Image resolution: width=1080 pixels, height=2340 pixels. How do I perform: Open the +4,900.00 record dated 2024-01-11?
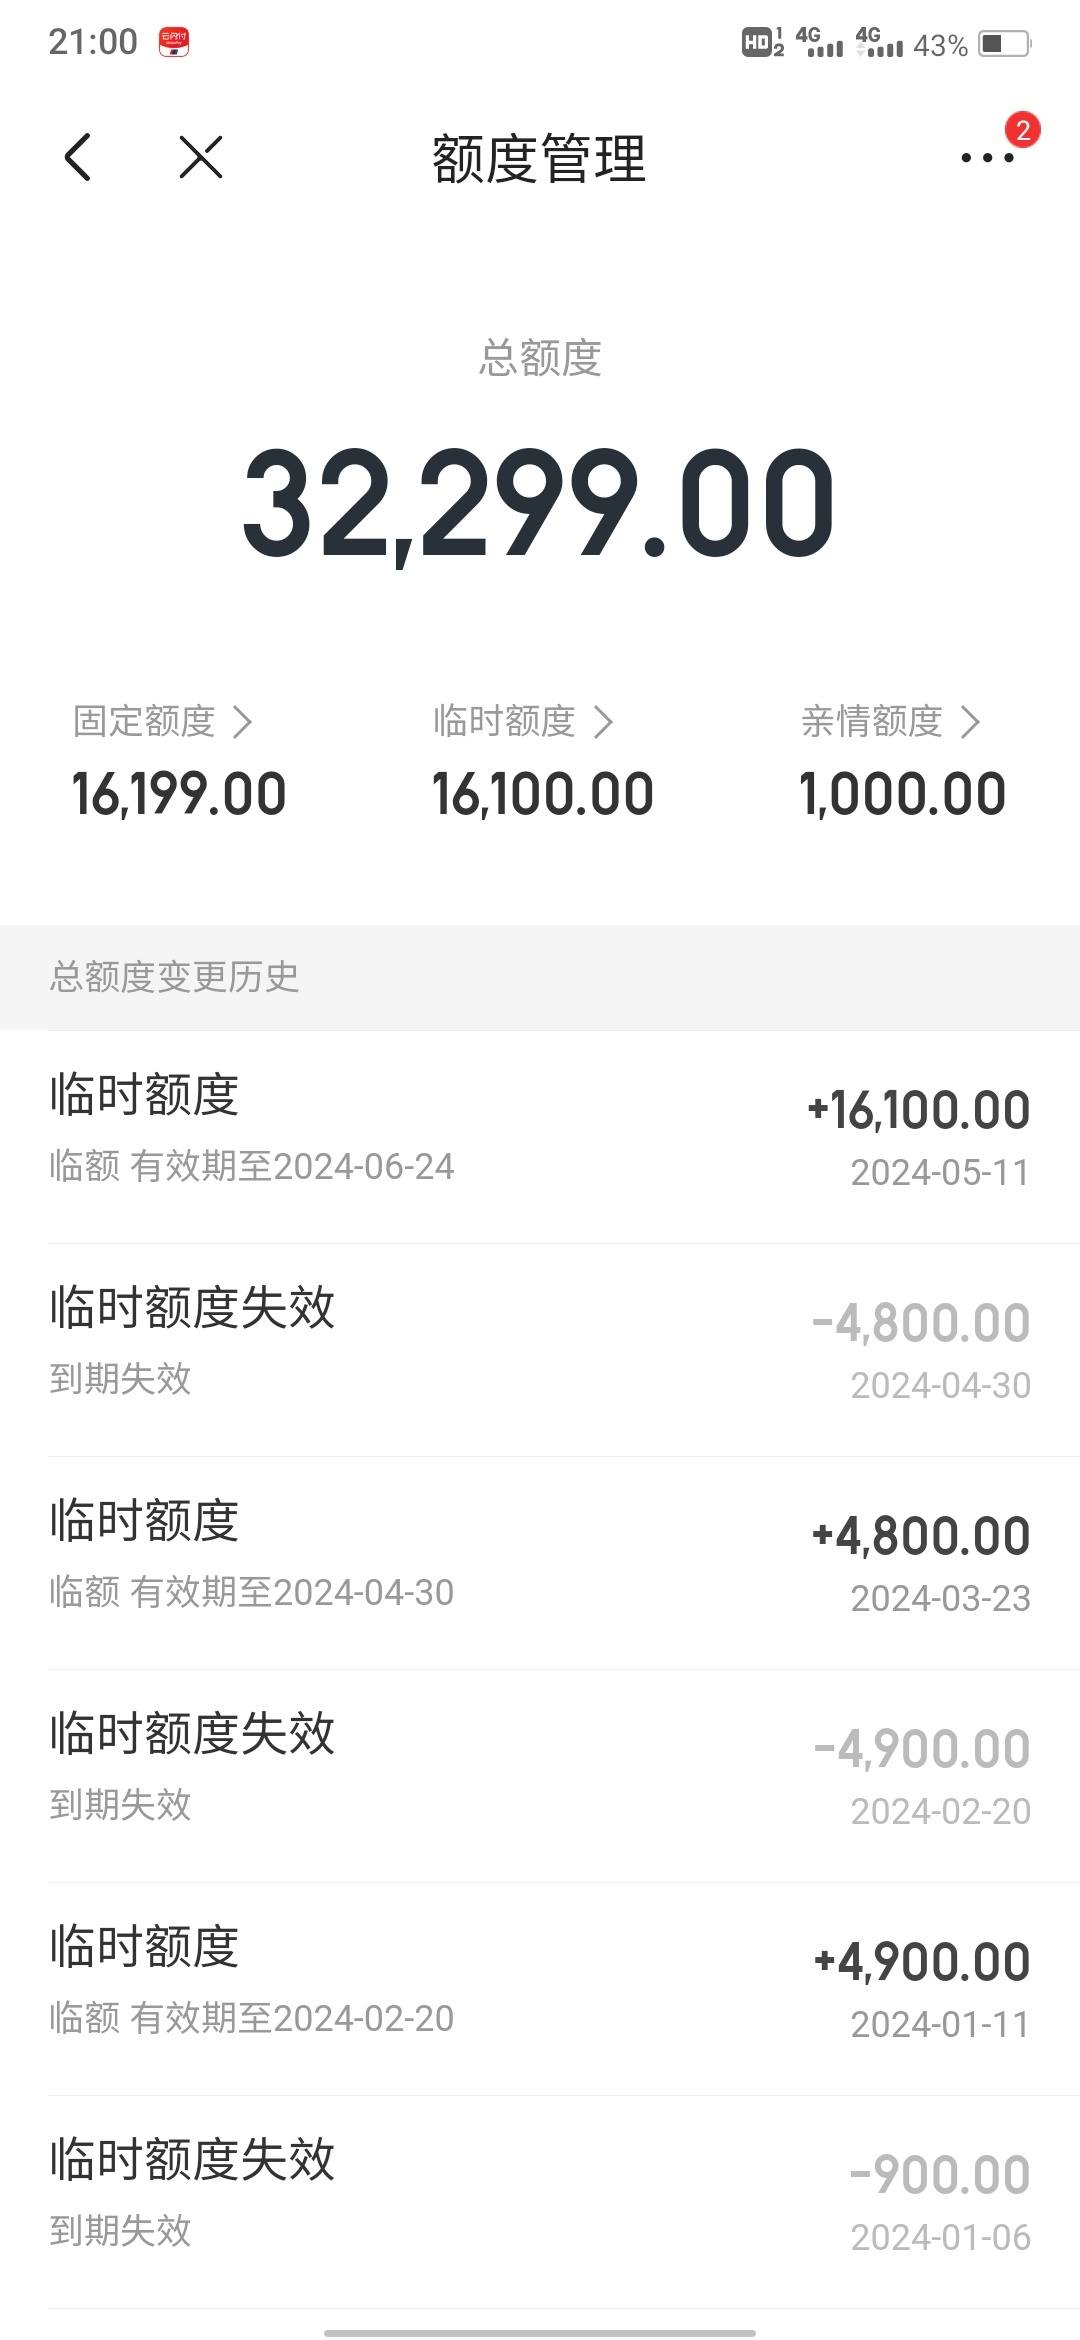[540, 1989]
